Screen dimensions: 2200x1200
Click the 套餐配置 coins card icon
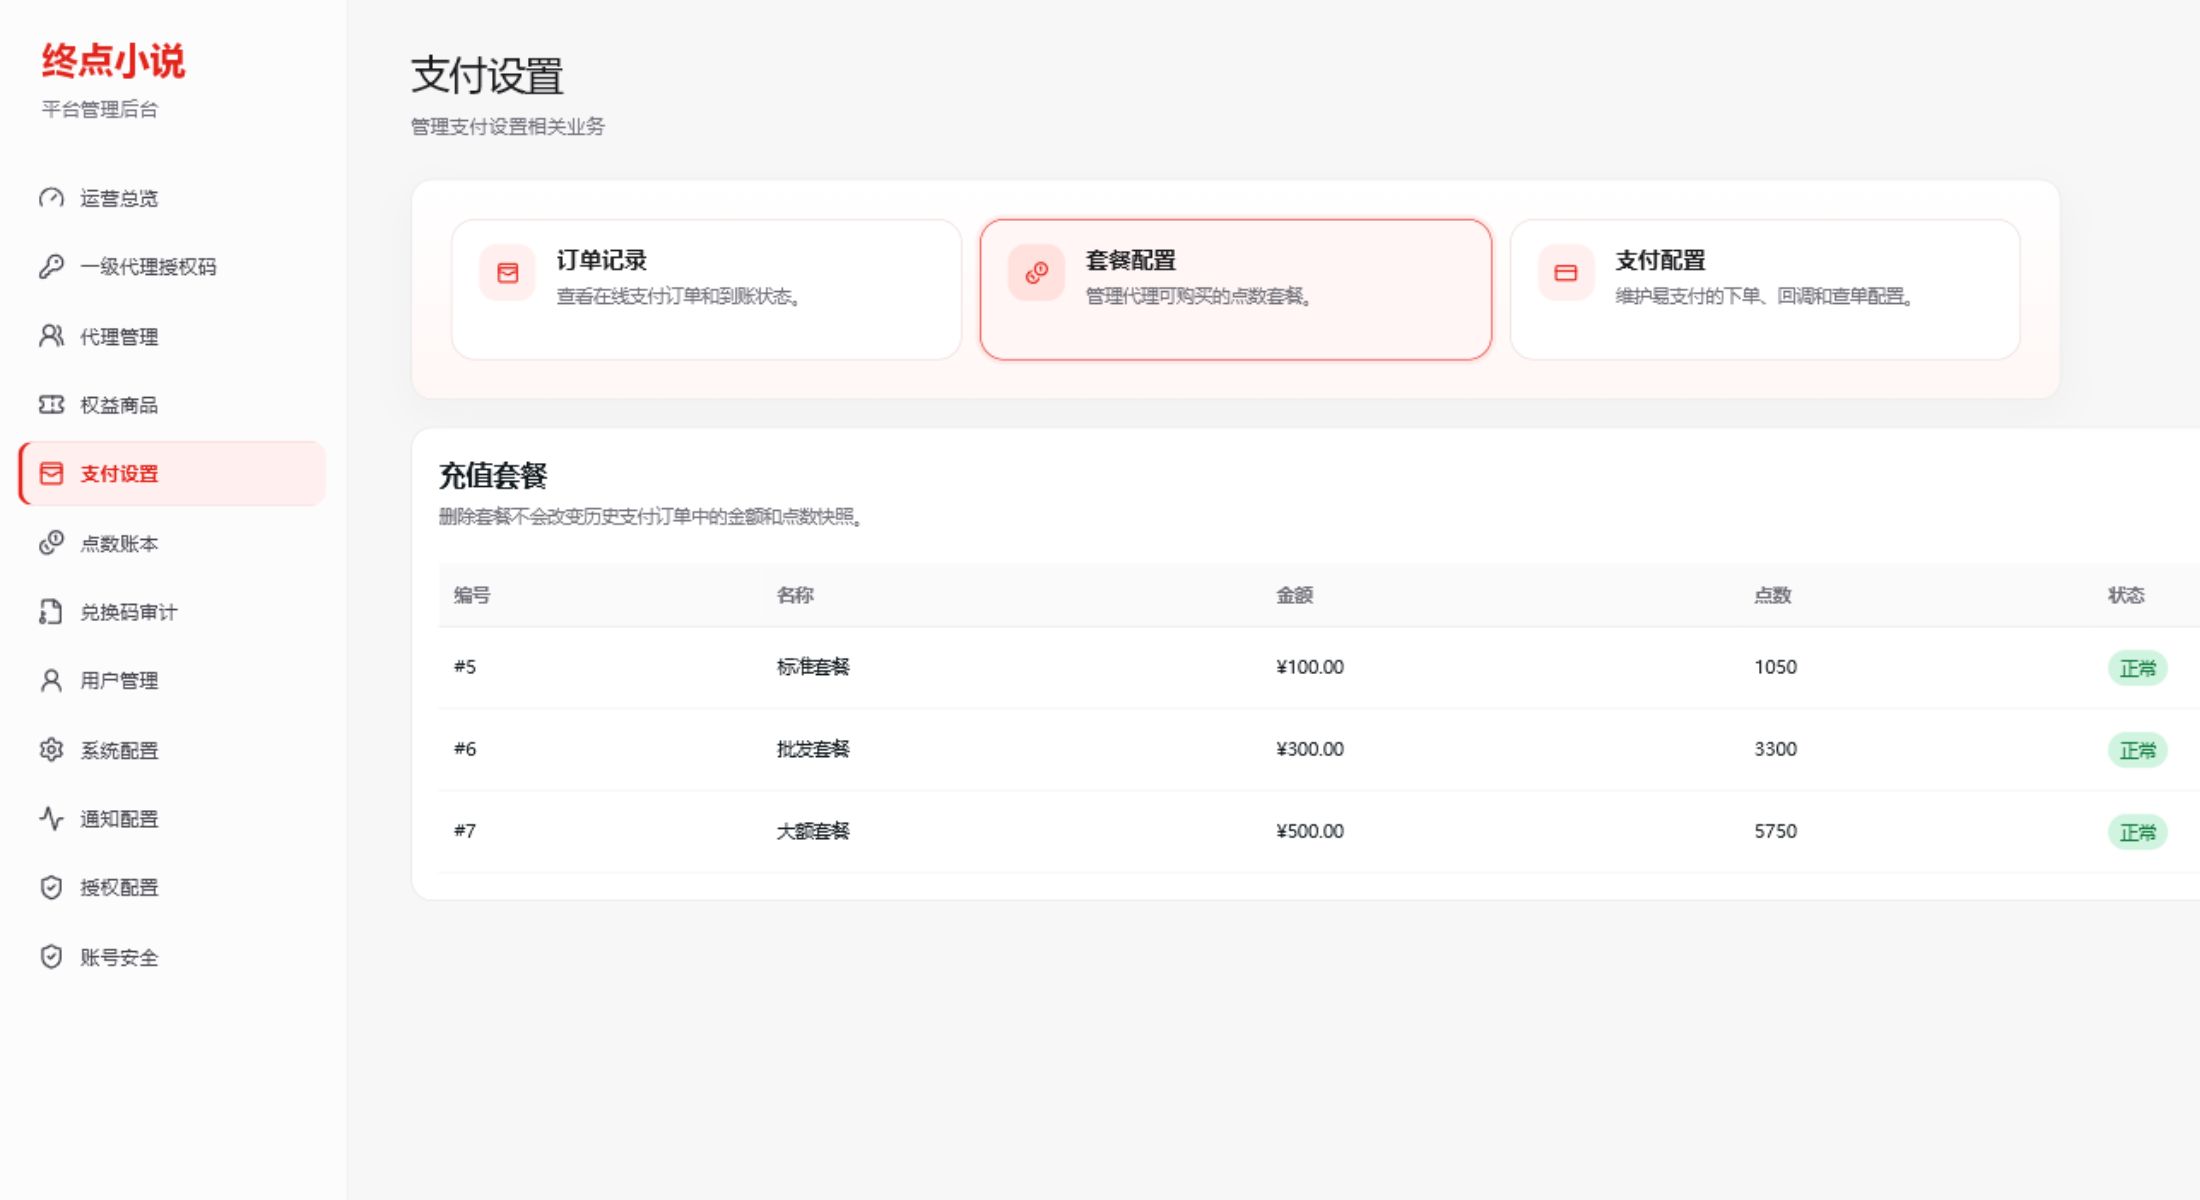click(x=1037, y=273)
